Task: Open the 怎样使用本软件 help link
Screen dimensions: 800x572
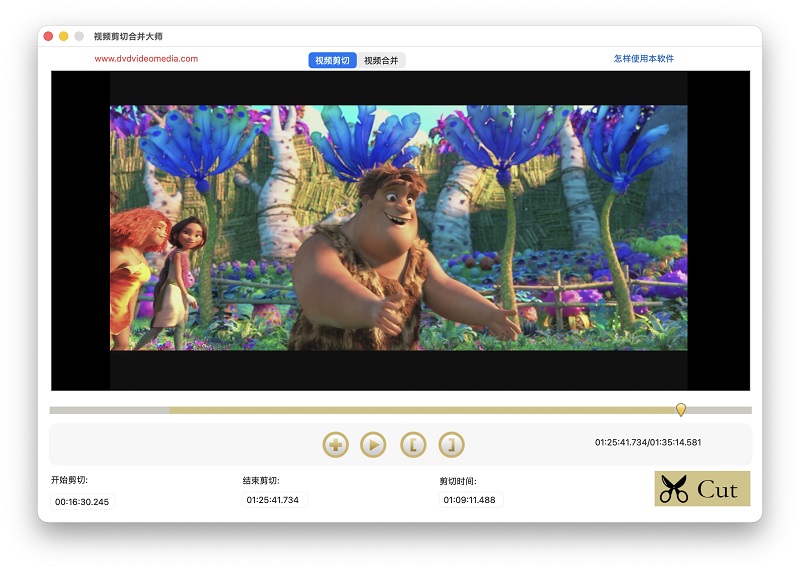Action: click(643, 59)
